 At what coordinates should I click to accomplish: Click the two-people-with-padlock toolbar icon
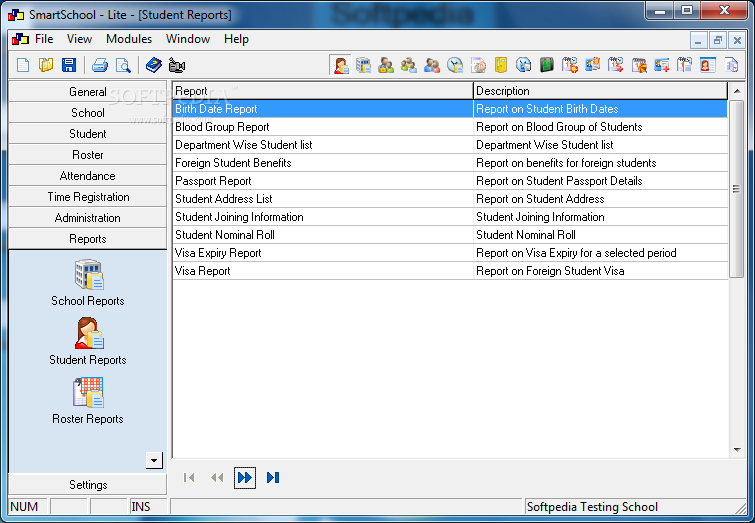[386, 65]
